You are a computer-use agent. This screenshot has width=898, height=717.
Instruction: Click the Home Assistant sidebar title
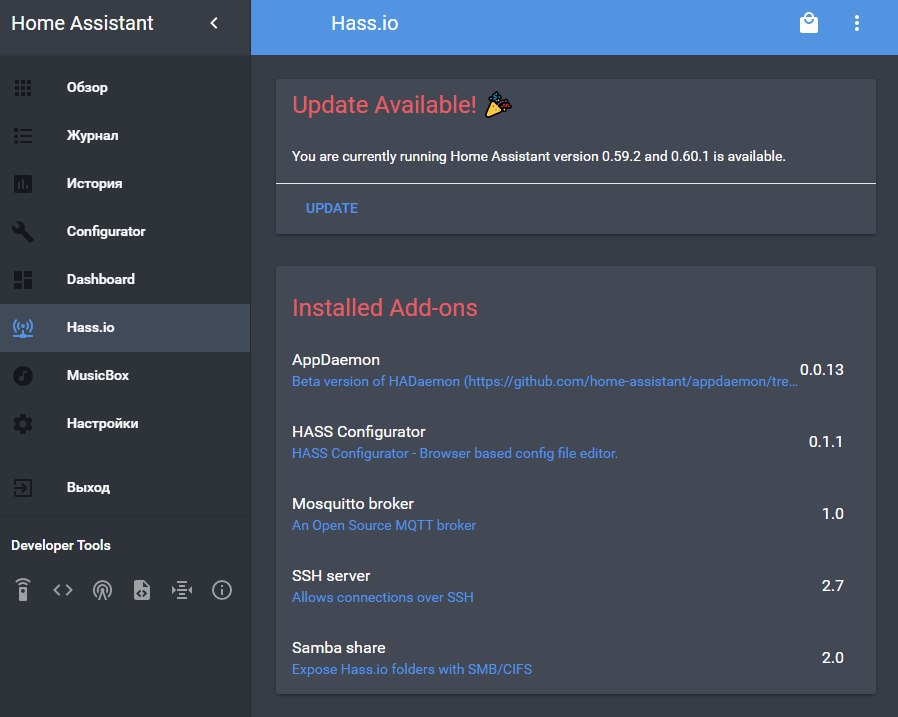[x=82, y=23]
